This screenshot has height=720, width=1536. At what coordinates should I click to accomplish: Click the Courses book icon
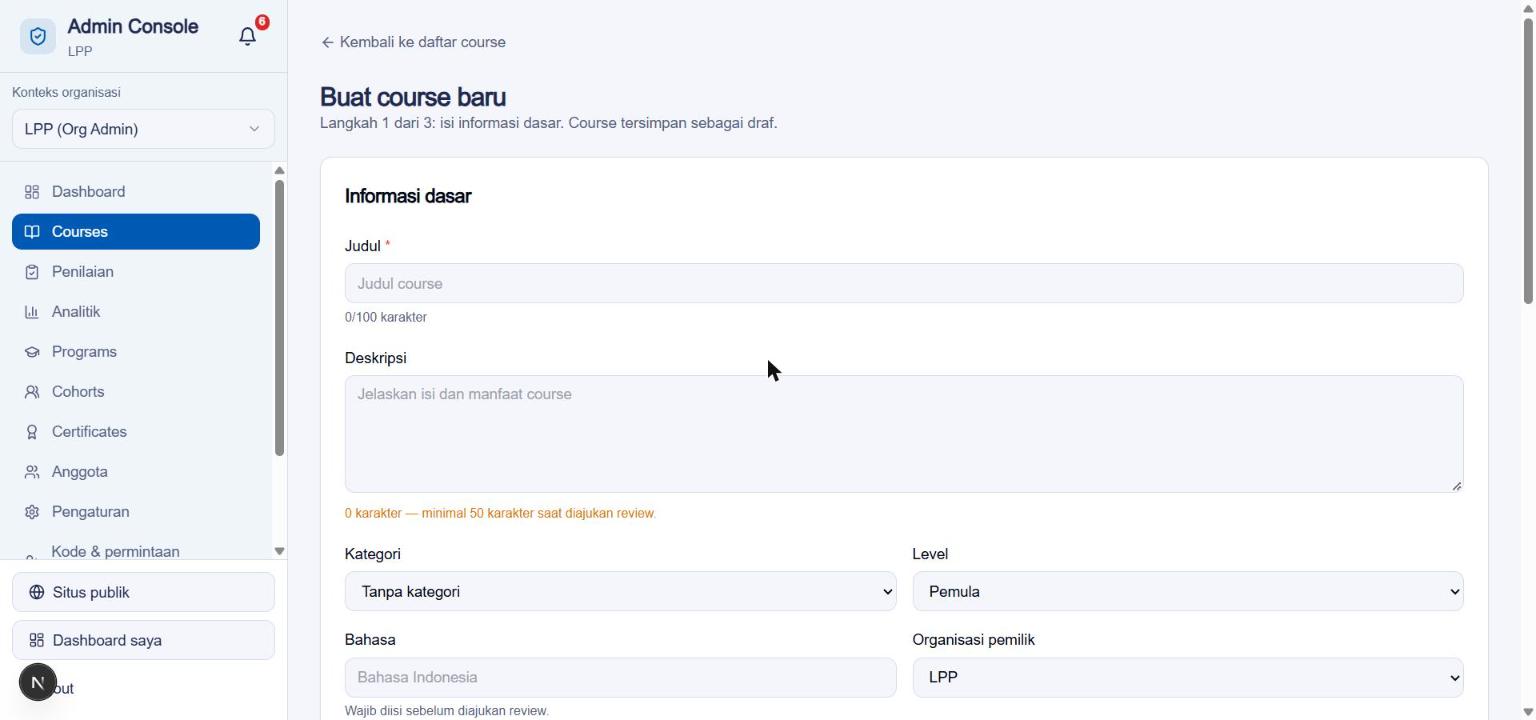[x=32, y=232]
